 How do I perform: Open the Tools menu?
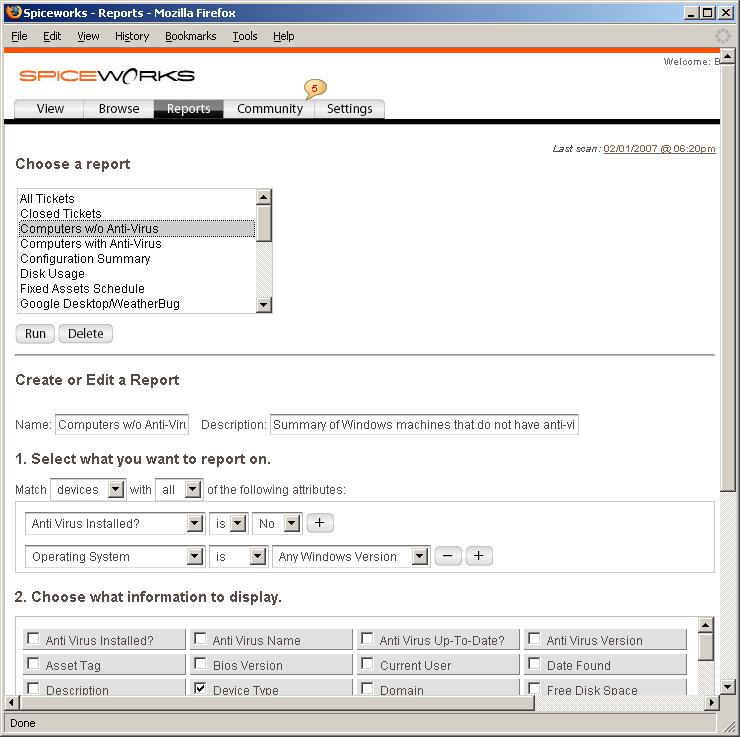245,36
